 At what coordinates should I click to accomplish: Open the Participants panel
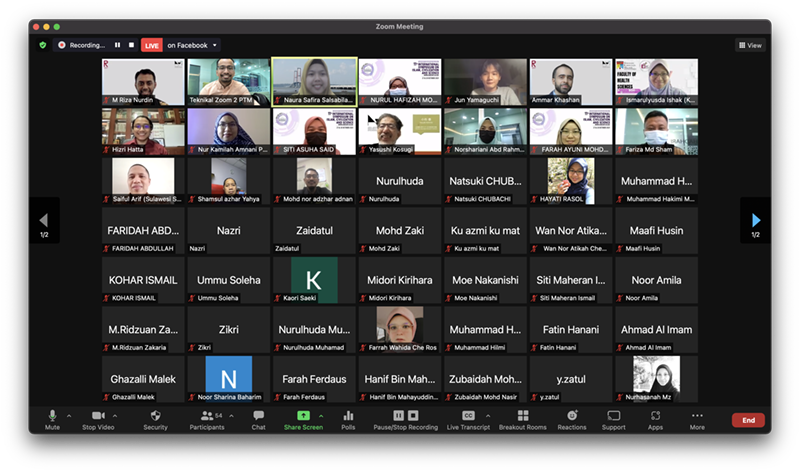[207, 418]
